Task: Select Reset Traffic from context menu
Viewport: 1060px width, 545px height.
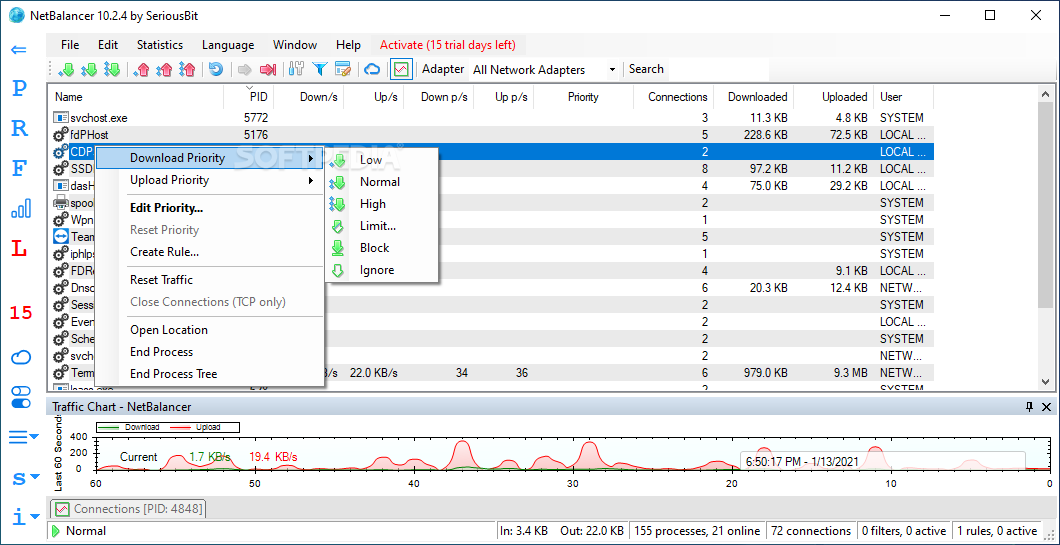Action: 210,280
